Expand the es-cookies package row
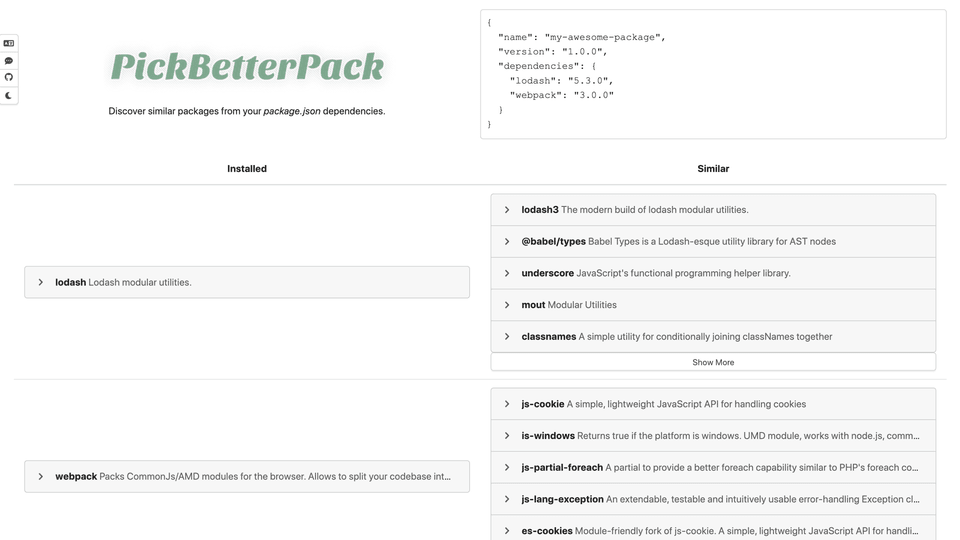Image resolution: width=960 pixels, height=540 pixels. [713, 530]
